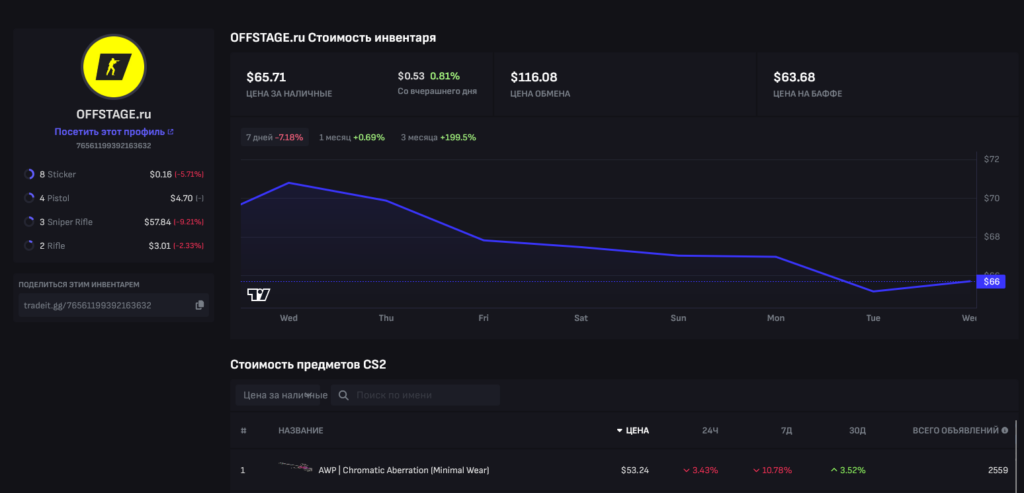
Task: Copy the tradeit.gg inventory share link
Action: pyautogui.click(x=200, y=305)
